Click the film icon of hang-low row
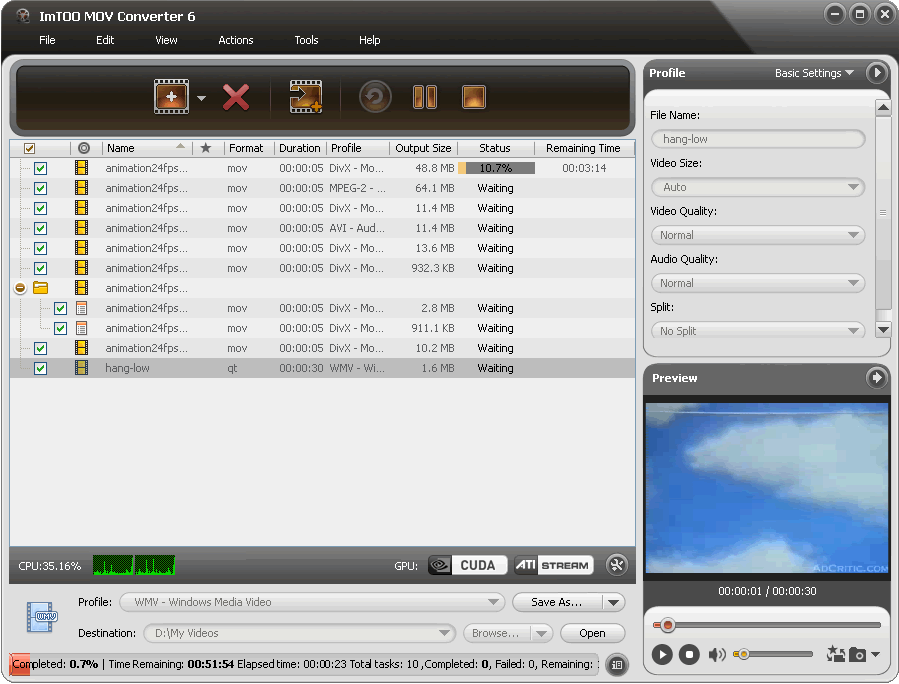Screen dimensions: 899x684 81,368
